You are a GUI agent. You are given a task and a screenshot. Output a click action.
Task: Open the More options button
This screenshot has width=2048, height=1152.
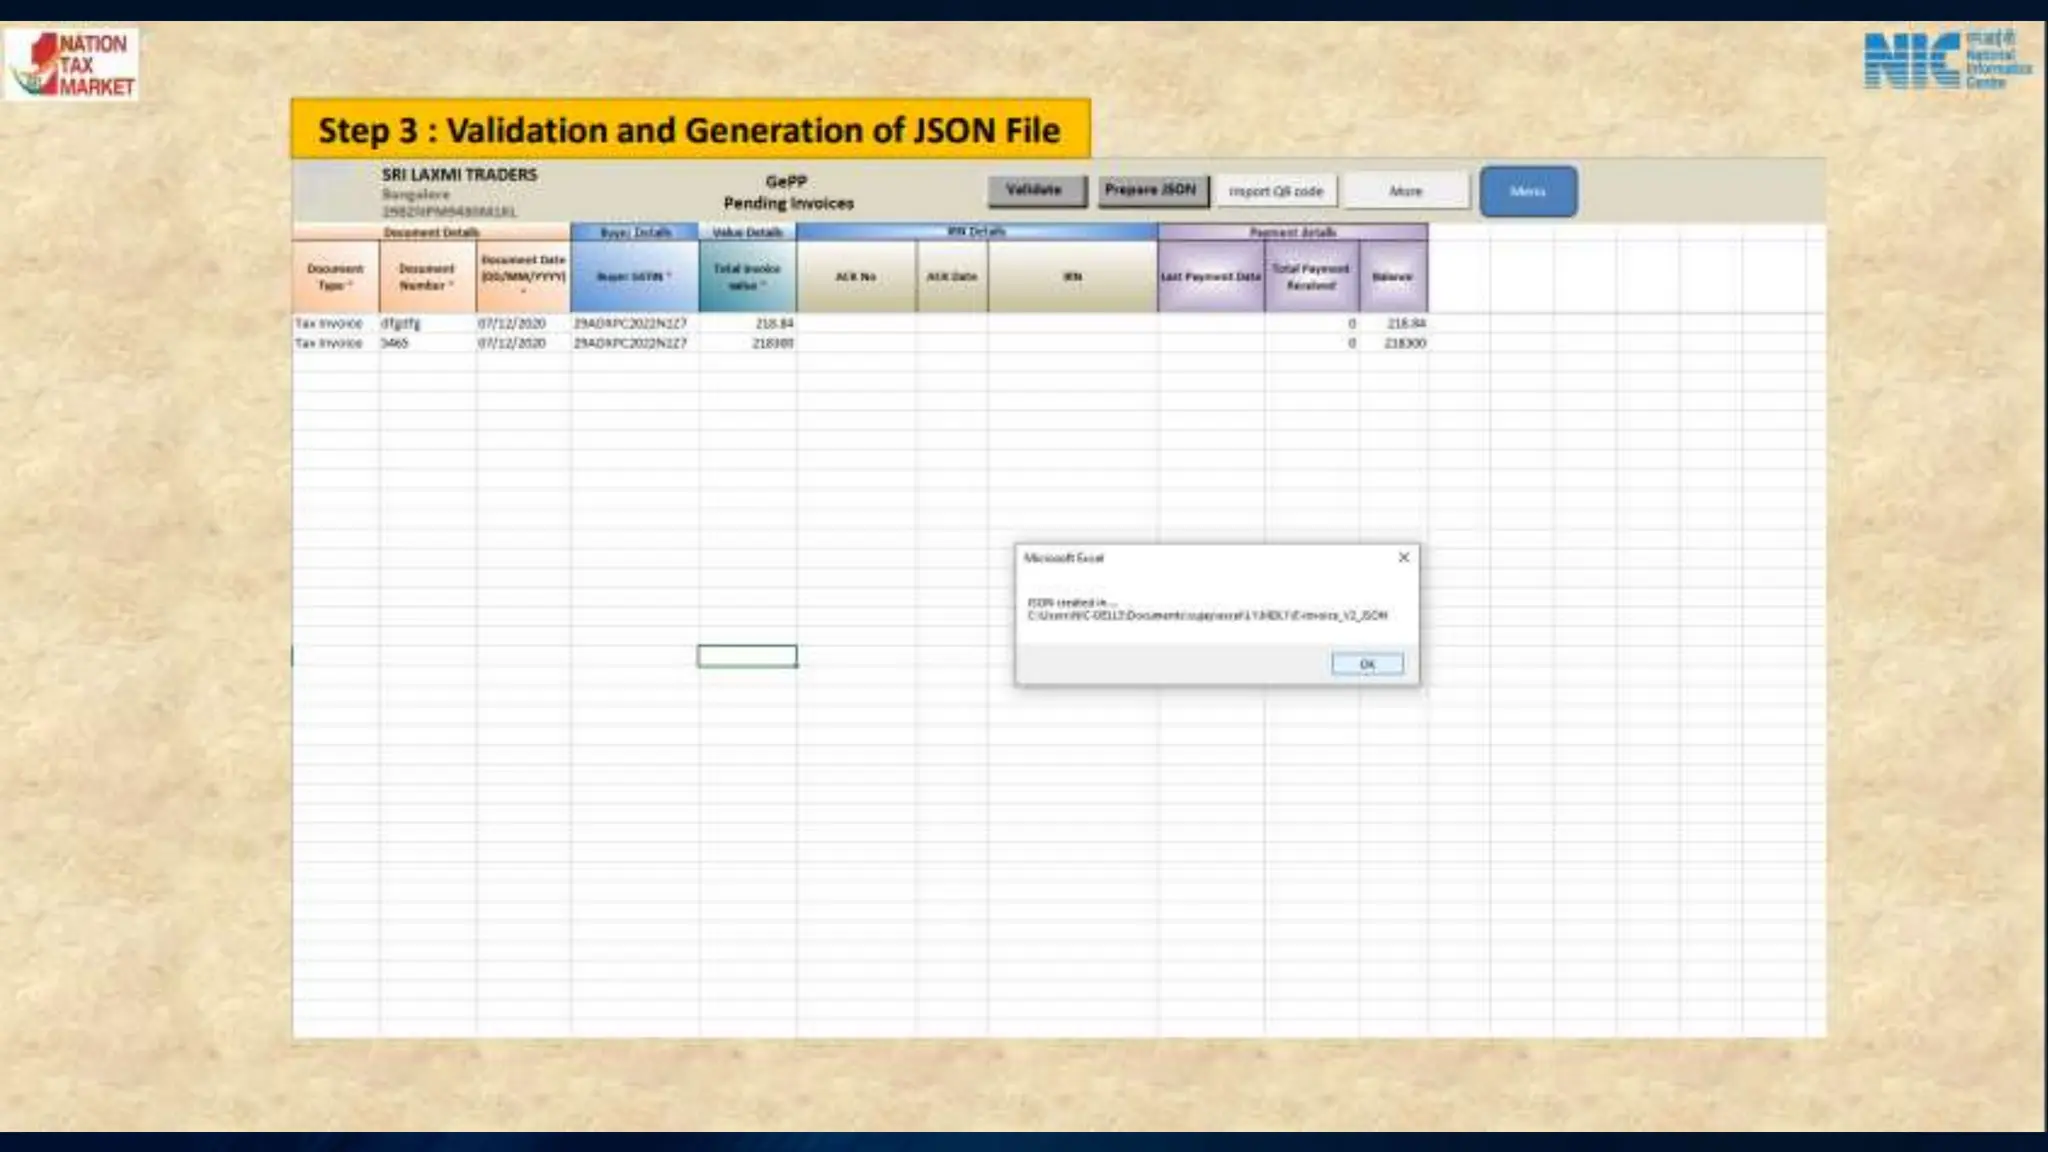pos(1405,191)
